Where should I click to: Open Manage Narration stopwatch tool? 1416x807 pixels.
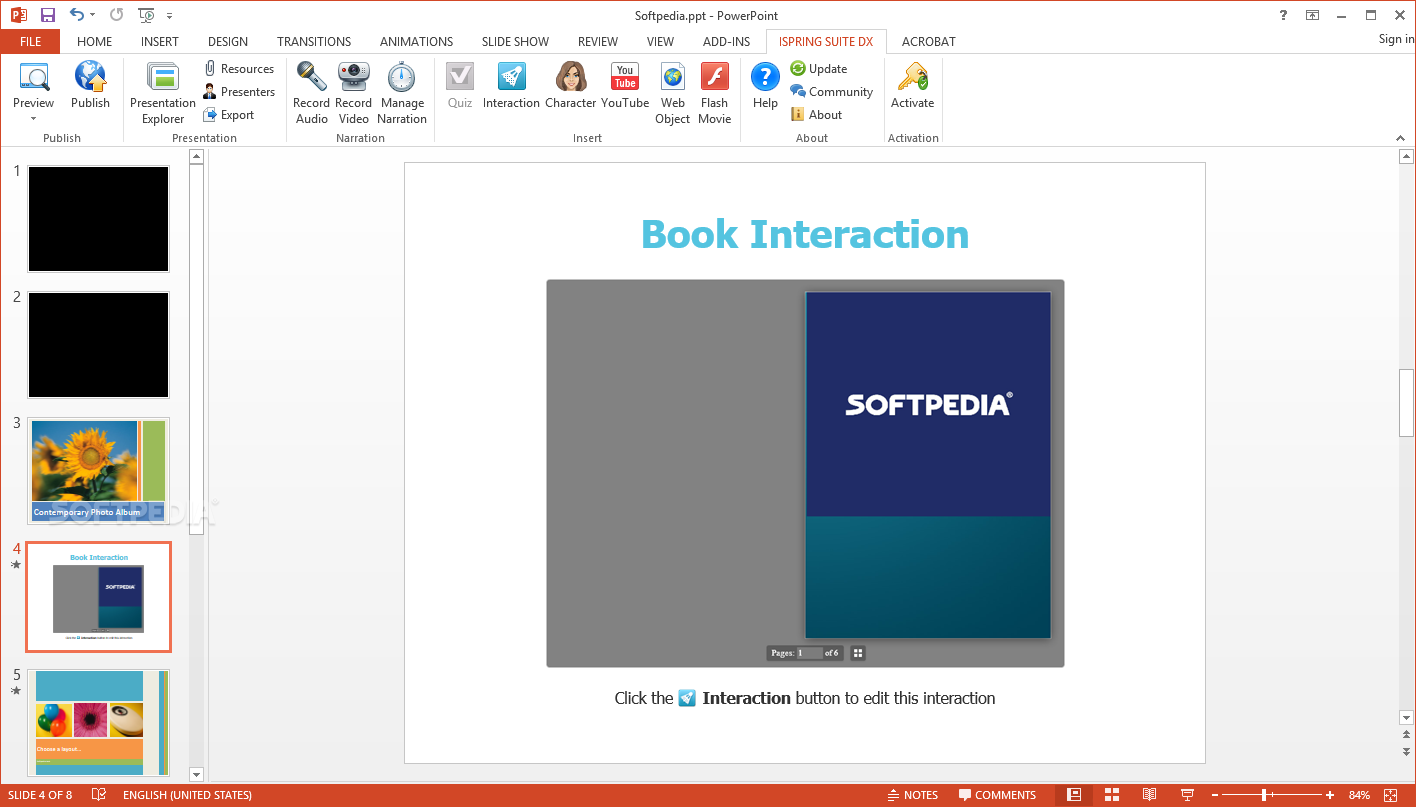[402, 93]
